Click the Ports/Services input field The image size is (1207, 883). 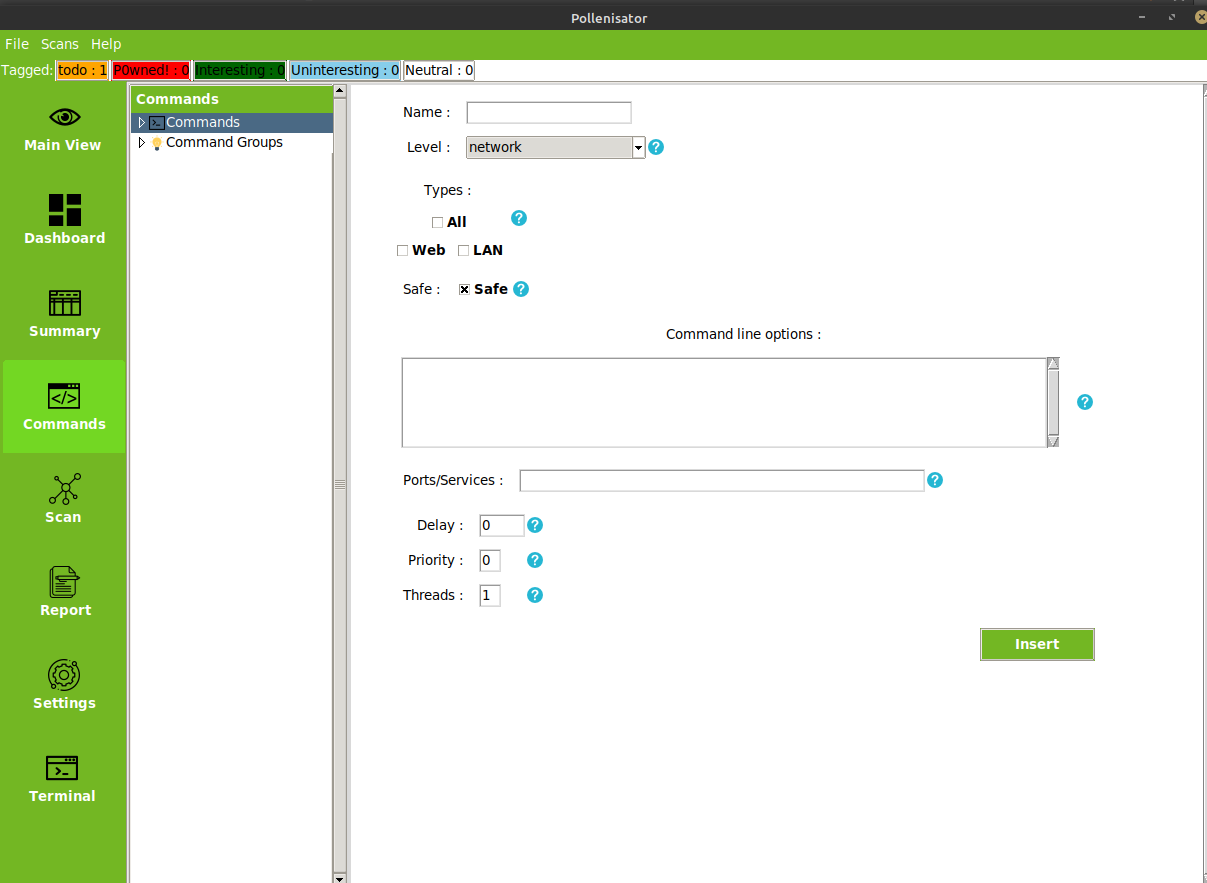722,481
